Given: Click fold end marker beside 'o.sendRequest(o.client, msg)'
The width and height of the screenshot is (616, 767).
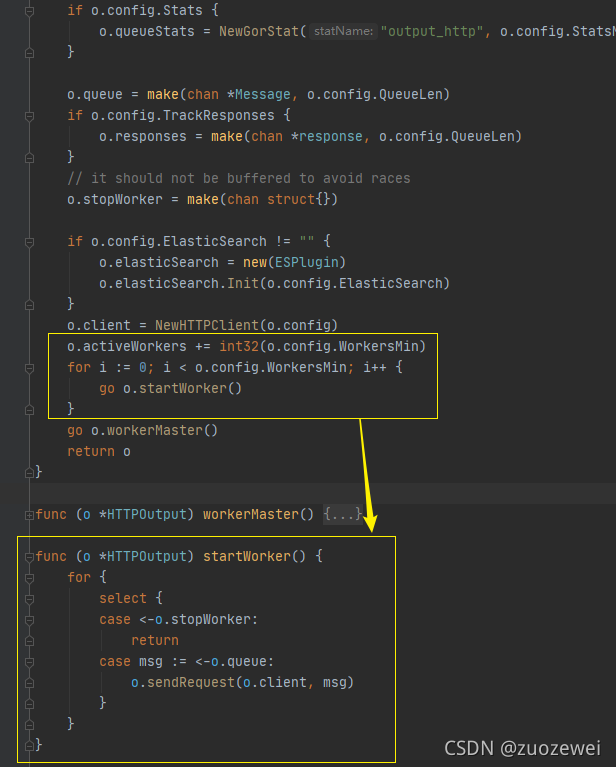Looking at the screenshot, I should 29,683.
